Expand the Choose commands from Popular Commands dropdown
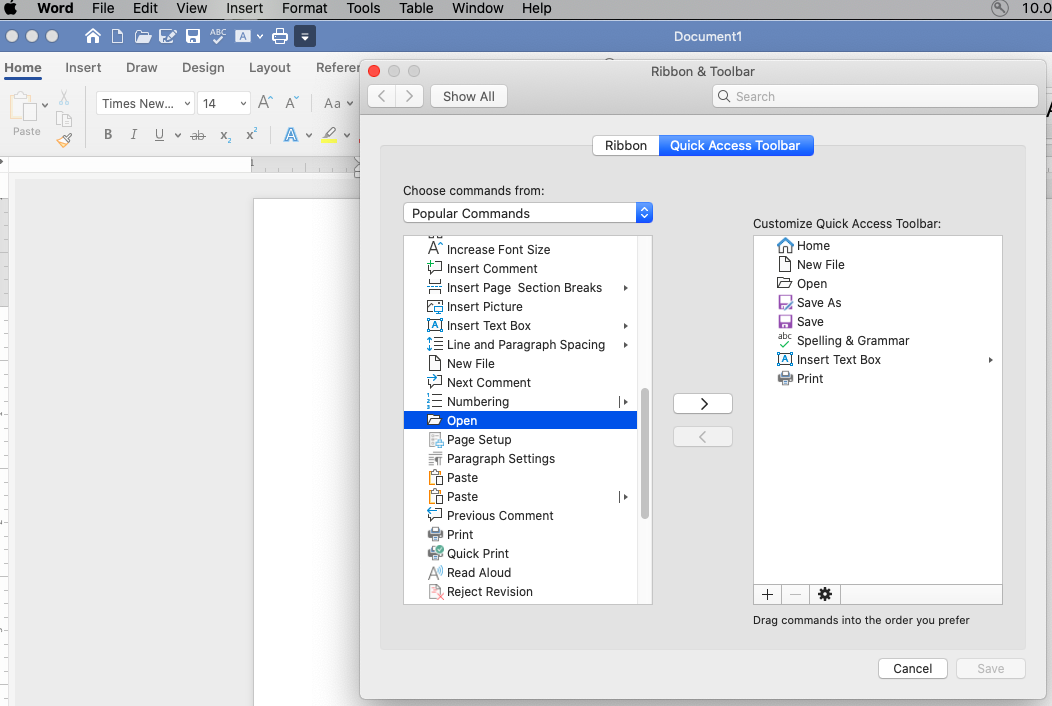Screen dimensions: 1052x706 (x=528, y=213)
